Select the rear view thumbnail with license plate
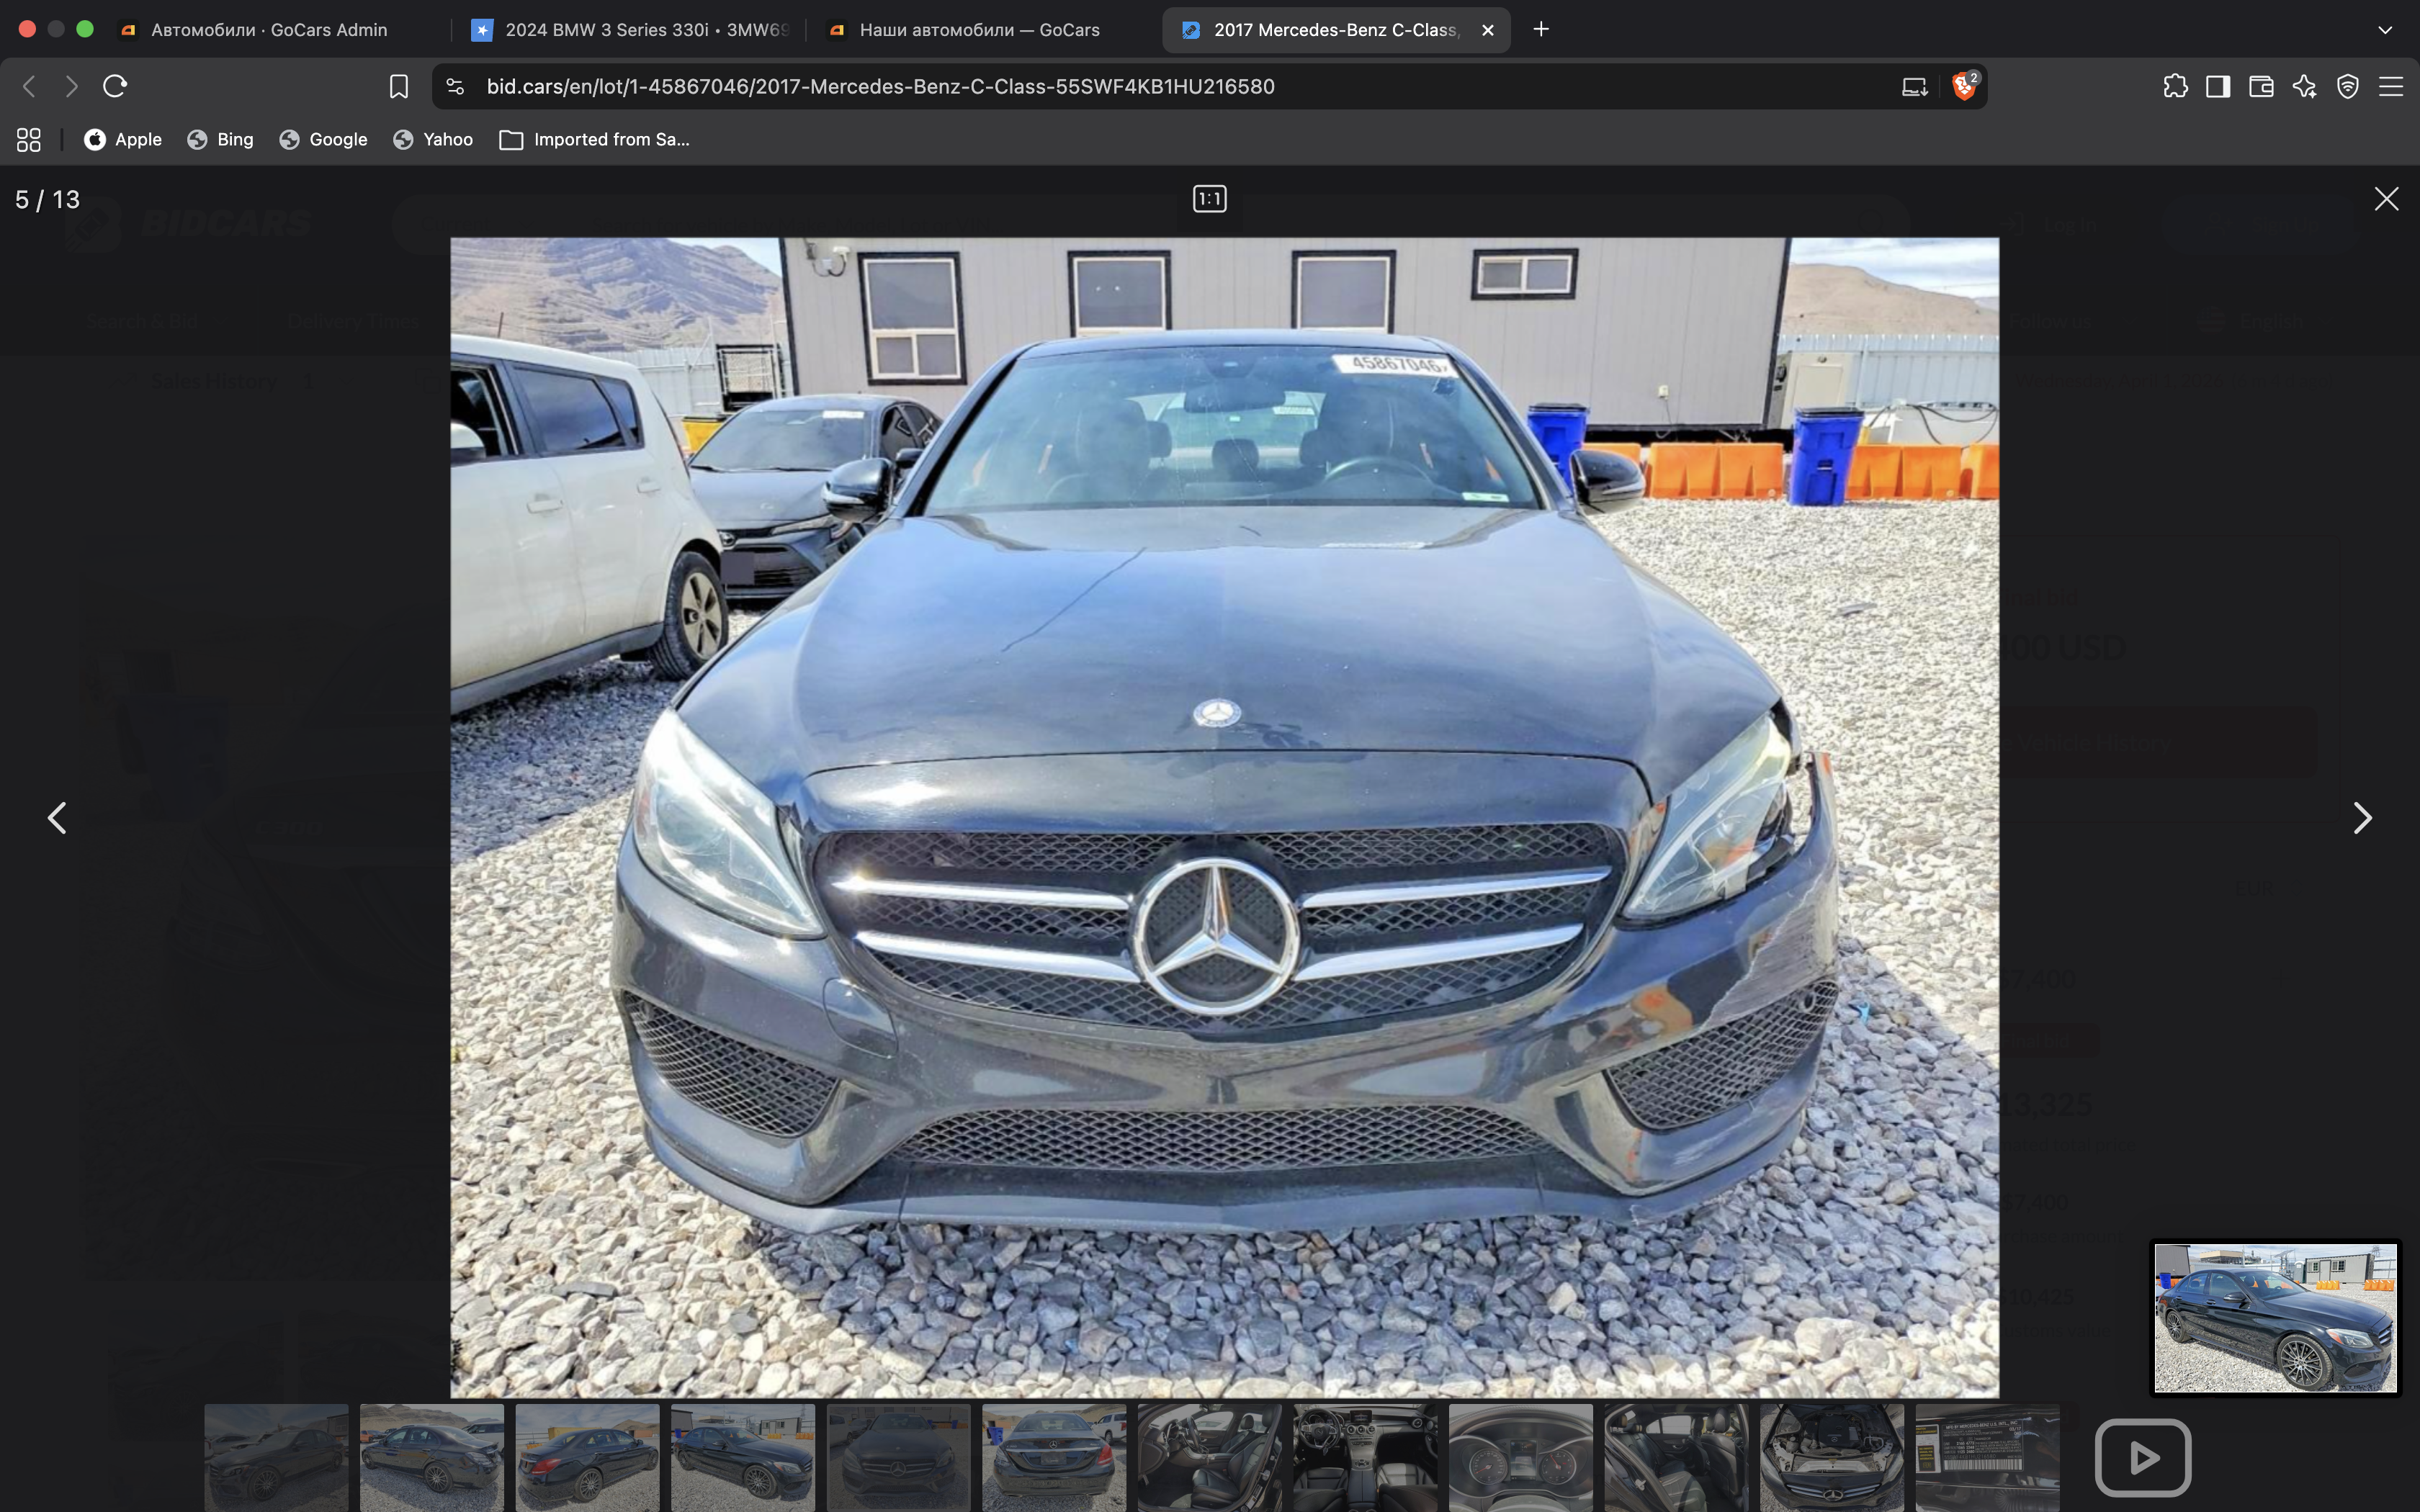This screenshot has height=1512, width=2420. [1054, 1457]
